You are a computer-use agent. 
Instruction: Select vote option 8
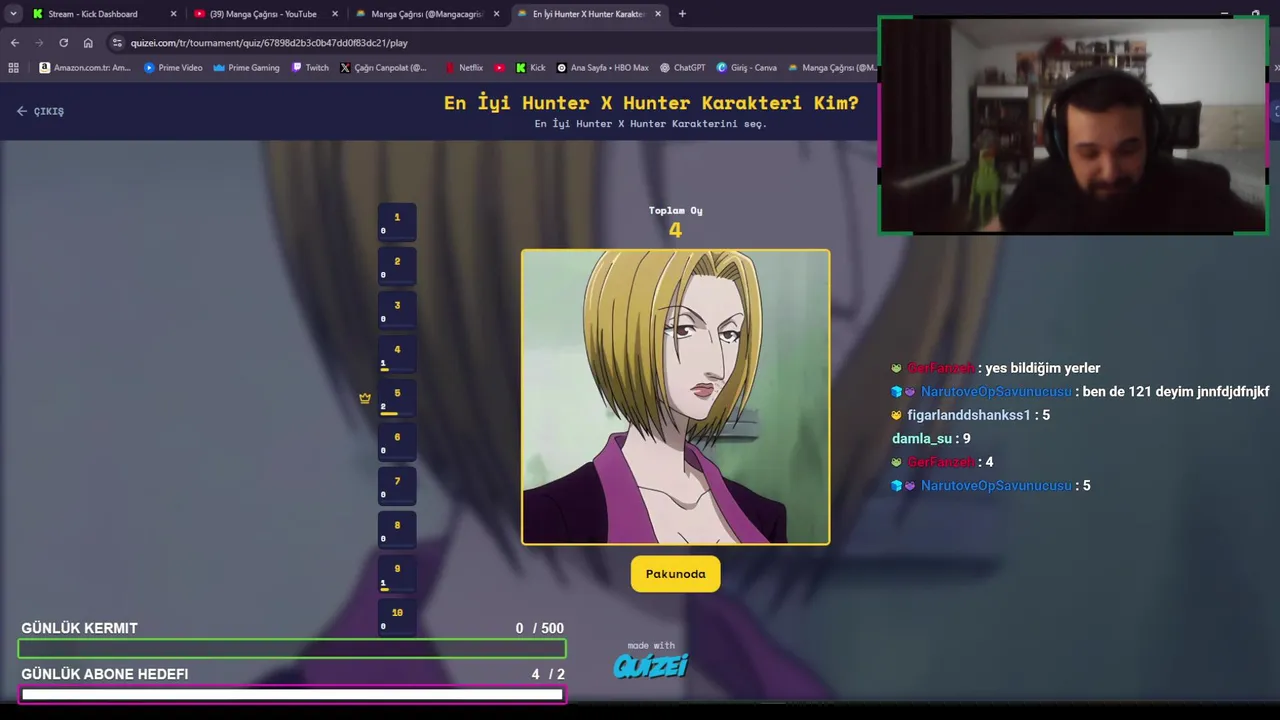(x=397, y=530)
